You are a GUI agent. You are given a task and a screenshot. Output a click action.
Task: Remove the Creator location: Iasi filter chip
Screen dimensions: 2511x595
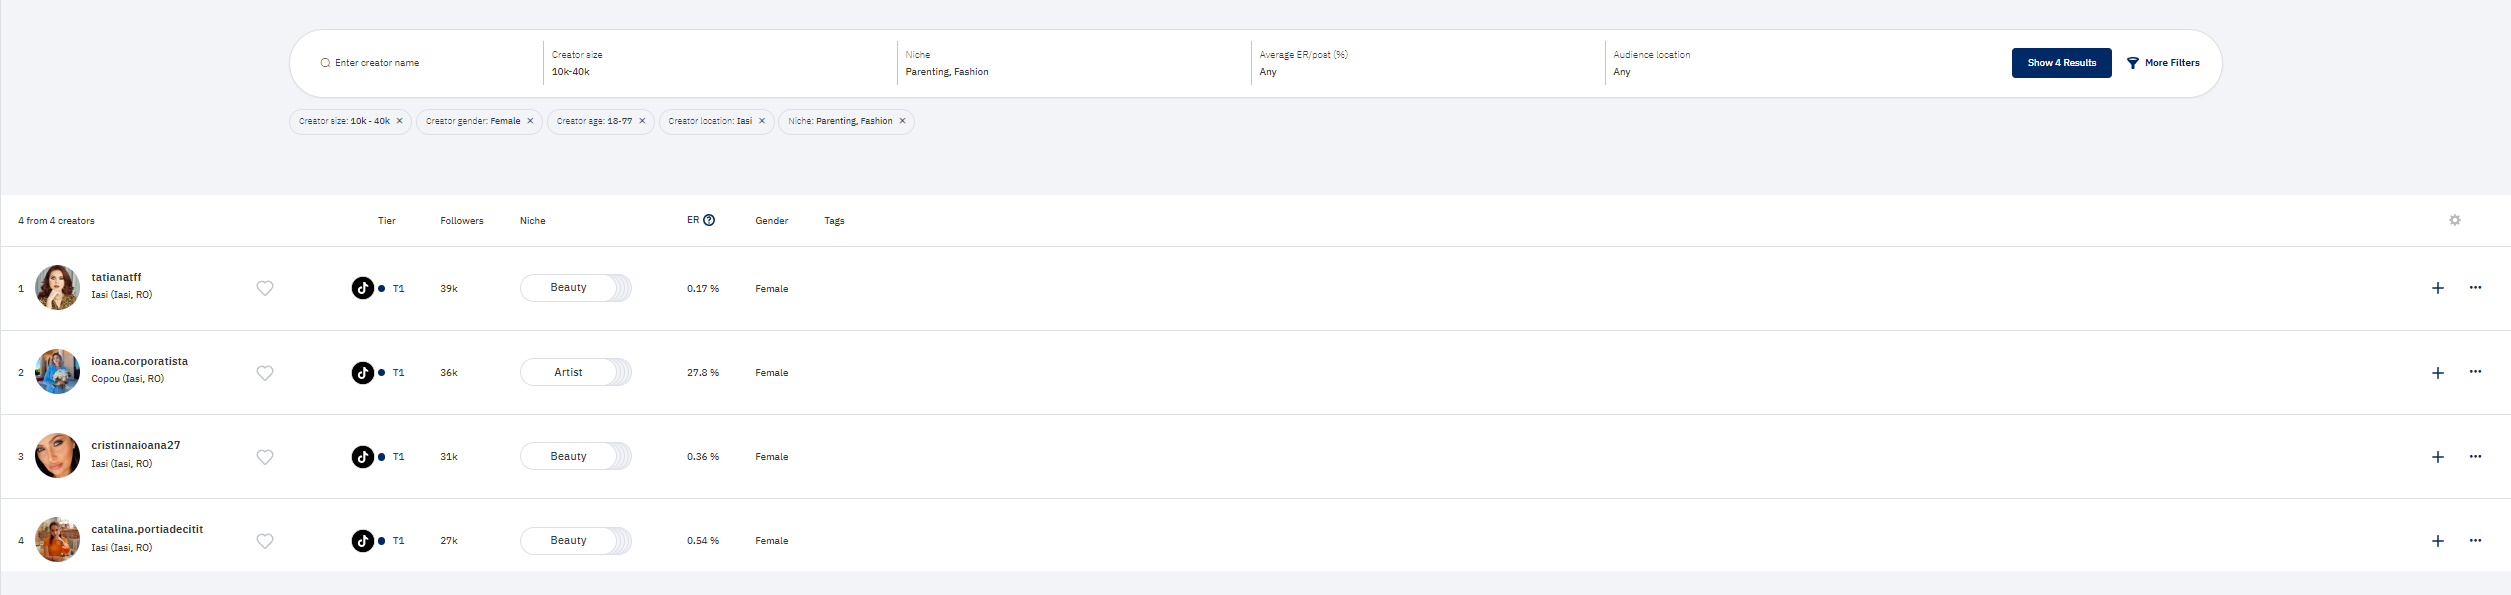(x=762, y=121)
